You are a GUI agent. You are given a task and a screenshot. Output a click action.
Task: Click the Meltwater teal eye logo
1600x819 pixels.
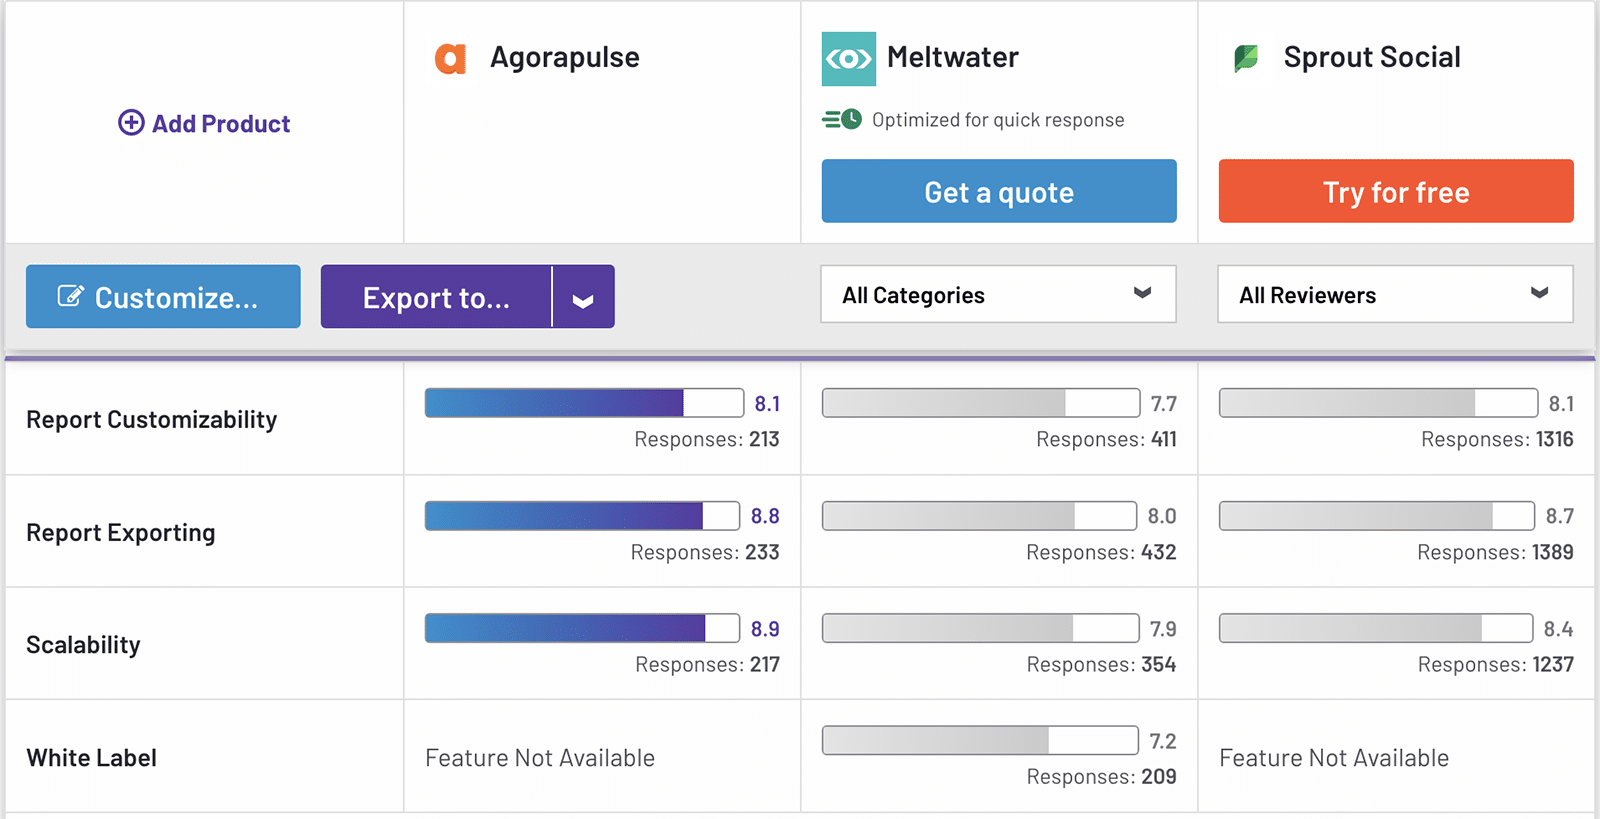[848, 59]
